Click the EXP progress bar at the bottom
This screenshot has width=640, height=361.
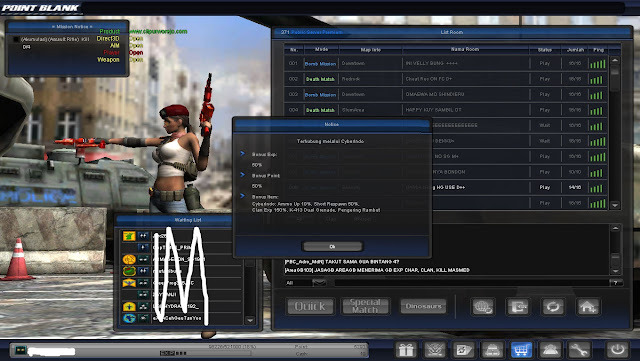coord(205,353)
